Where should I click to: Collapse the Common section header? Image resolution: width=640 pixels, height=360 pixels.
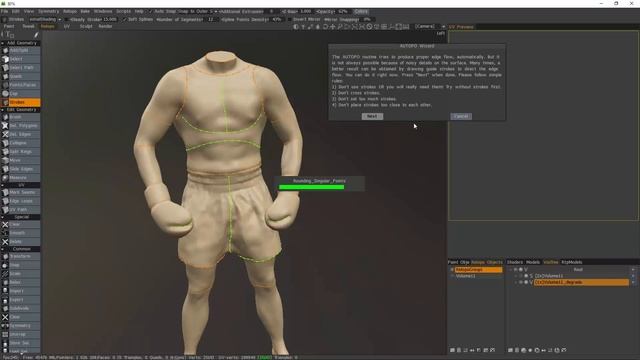pyautogui.click(x=3, y=249)
